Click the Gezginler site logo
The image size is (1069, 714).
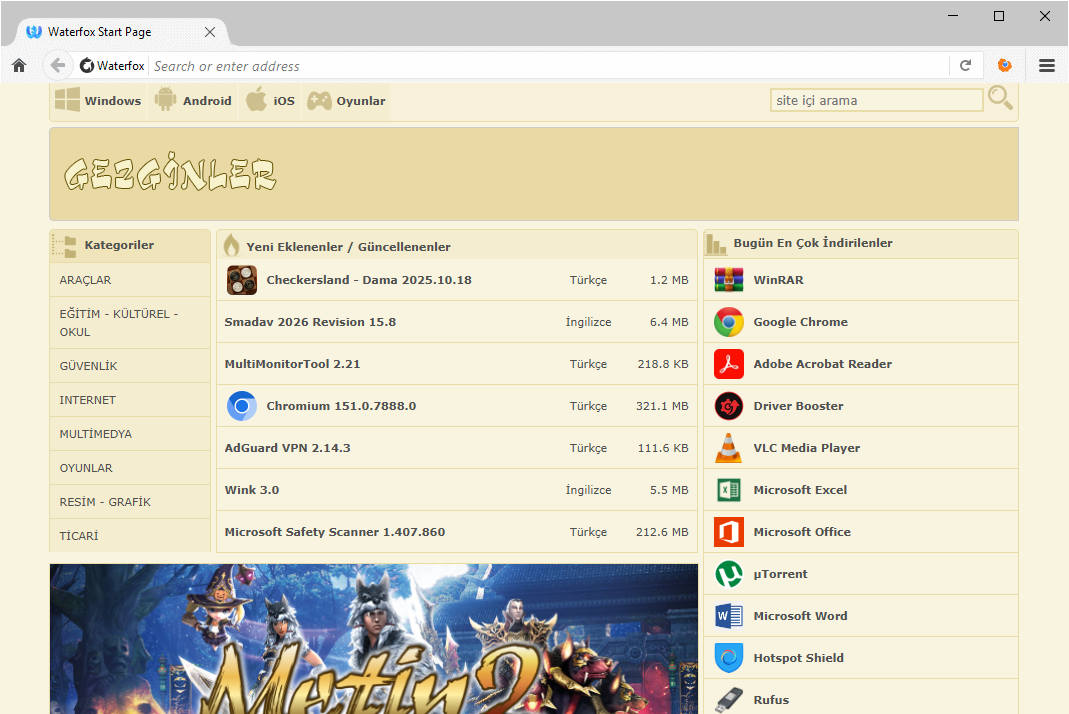pyautogui.click(x=170, y=173)
